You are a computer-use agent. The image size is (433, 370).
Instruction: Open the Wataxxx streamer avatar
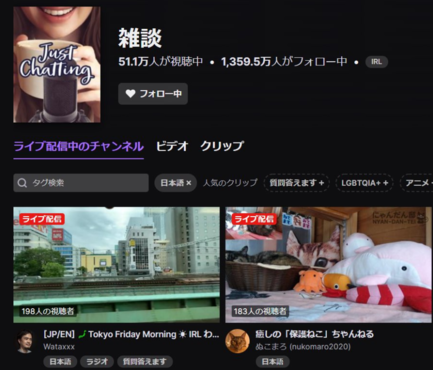(x=25, y=341)
